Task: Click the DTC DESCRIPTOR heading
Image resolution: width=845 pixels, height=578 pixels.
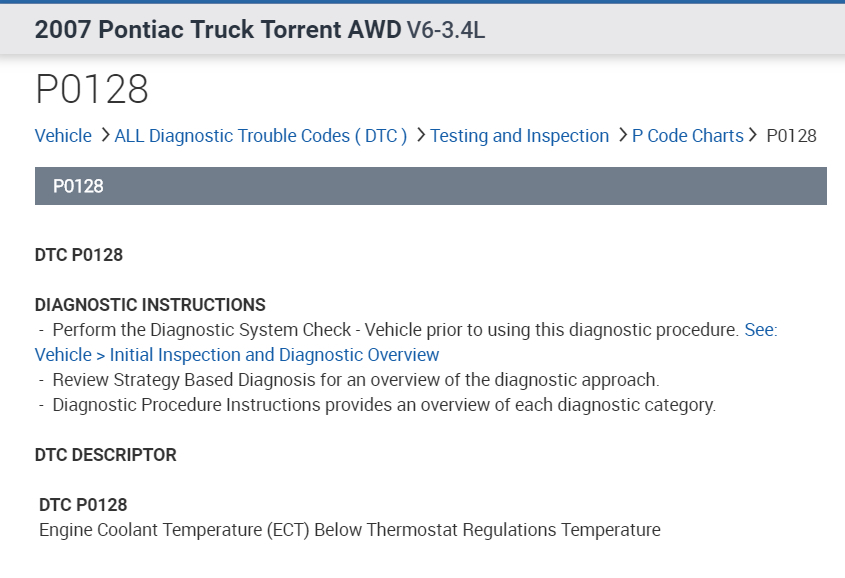Action: click(105, 455)
